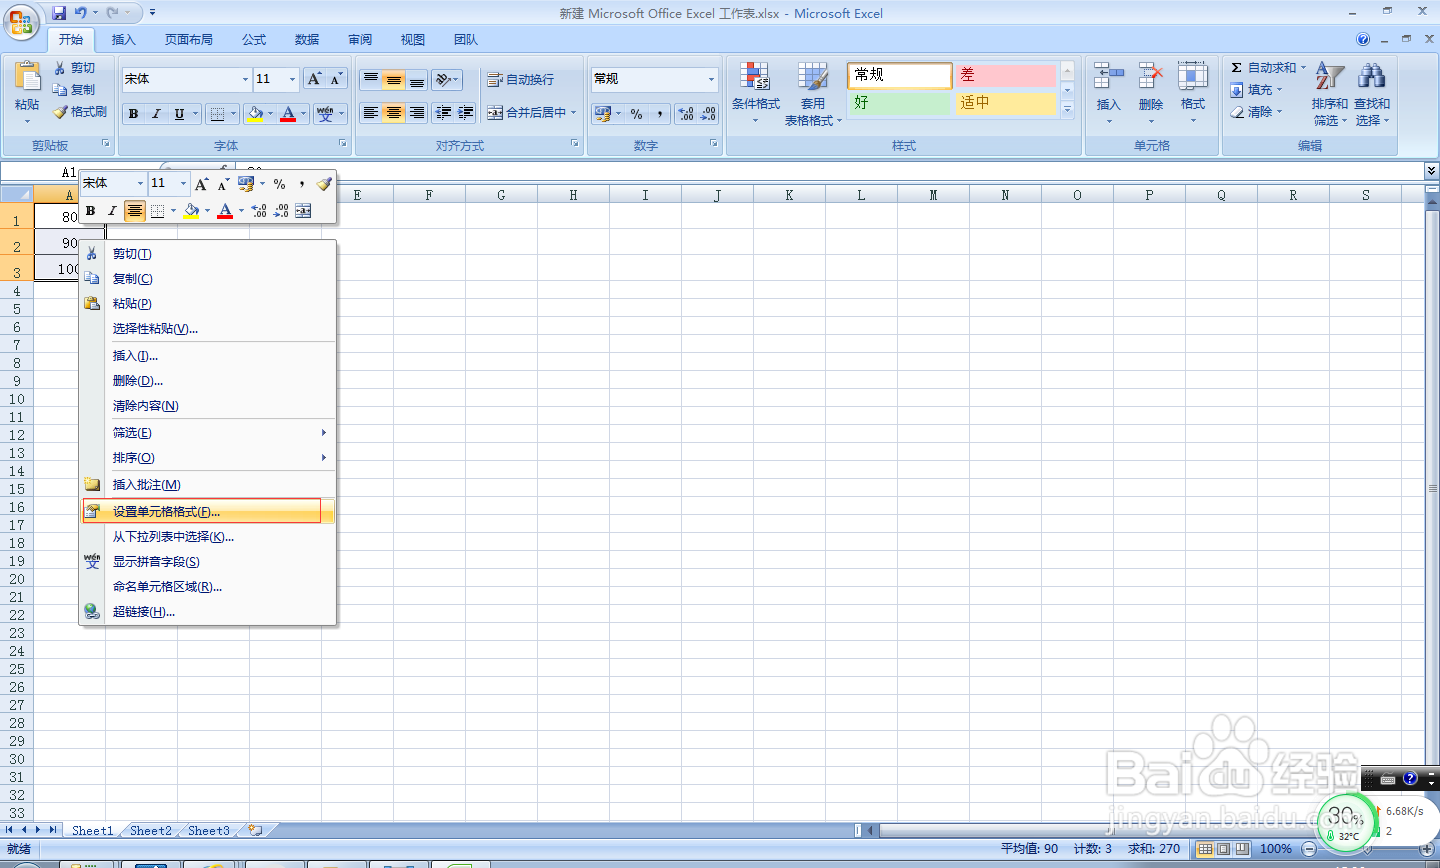
Task: Switch to the 页面布局 ribbon tab
Action: (x=189, y=40)
